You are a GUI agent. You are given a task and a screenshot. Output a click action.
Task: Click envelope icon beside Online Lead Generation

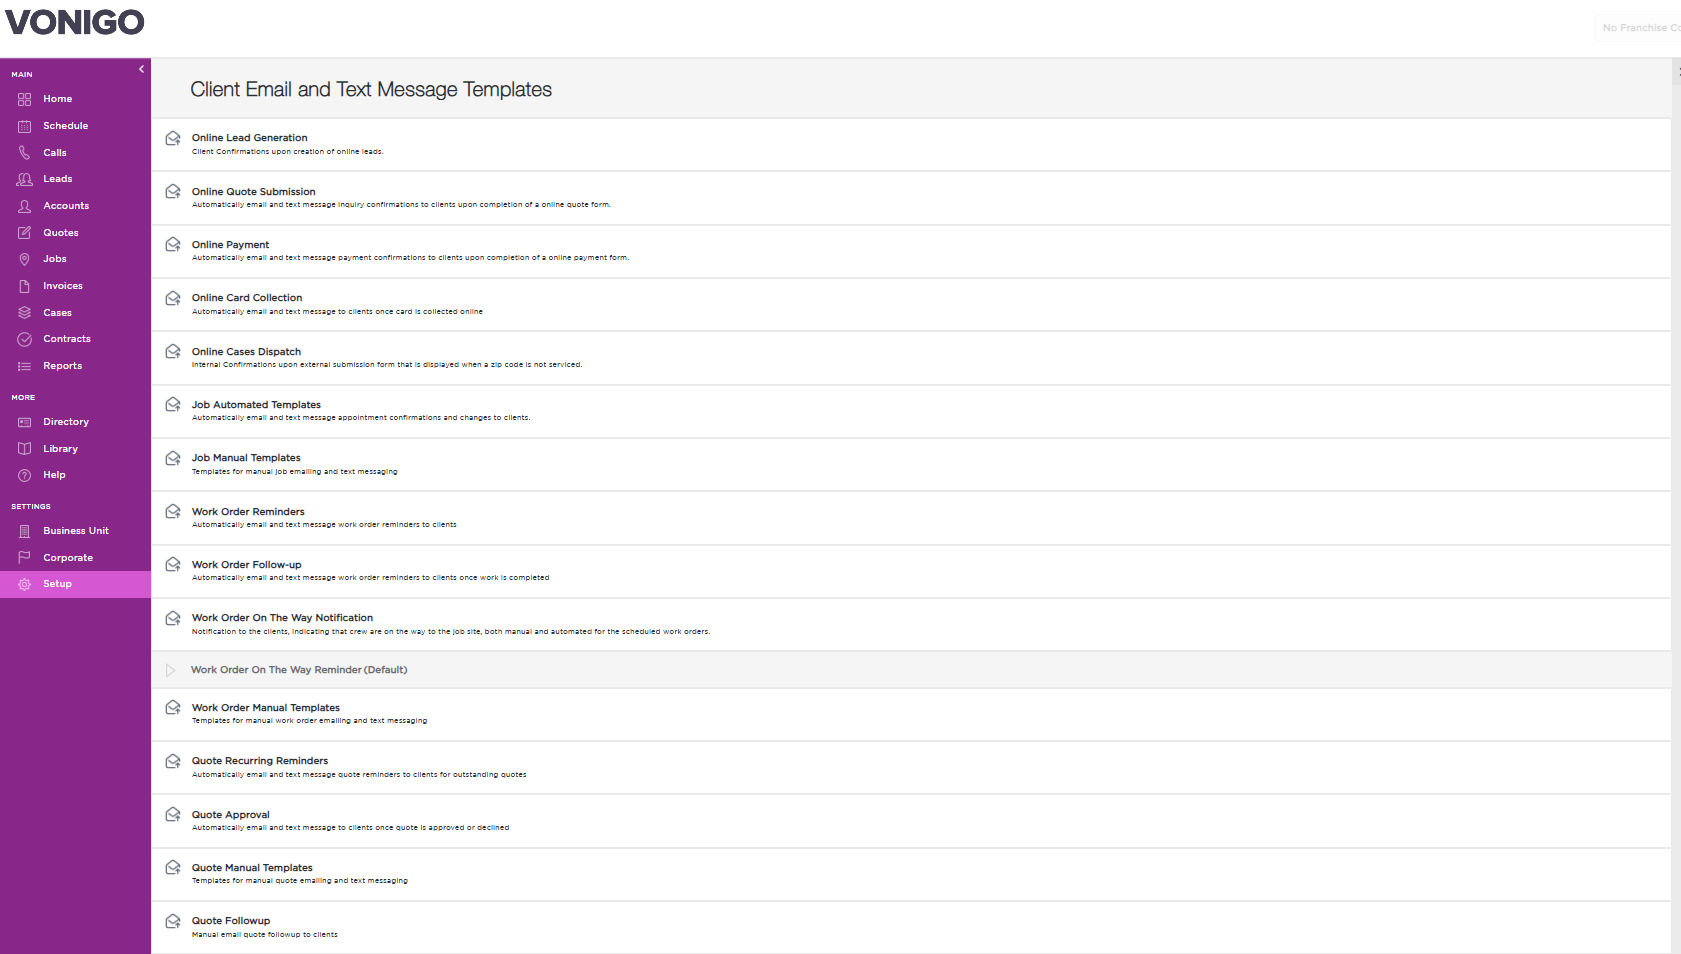coord(173,138)
